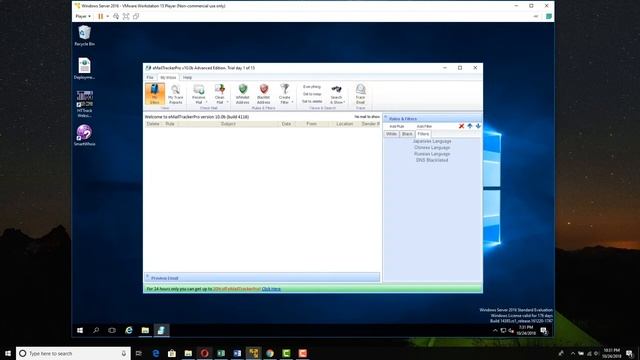Screen dimensions: 640x360
Task: Click VMware unity mode icon
Action: pyautogui.click(x=136, y=16)
